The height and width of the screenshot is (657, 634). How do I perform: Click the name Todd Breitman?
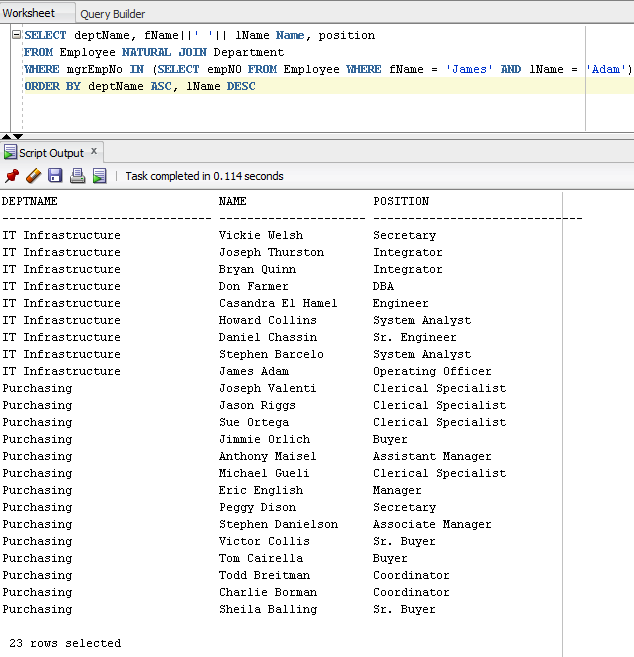click(264, 575)
